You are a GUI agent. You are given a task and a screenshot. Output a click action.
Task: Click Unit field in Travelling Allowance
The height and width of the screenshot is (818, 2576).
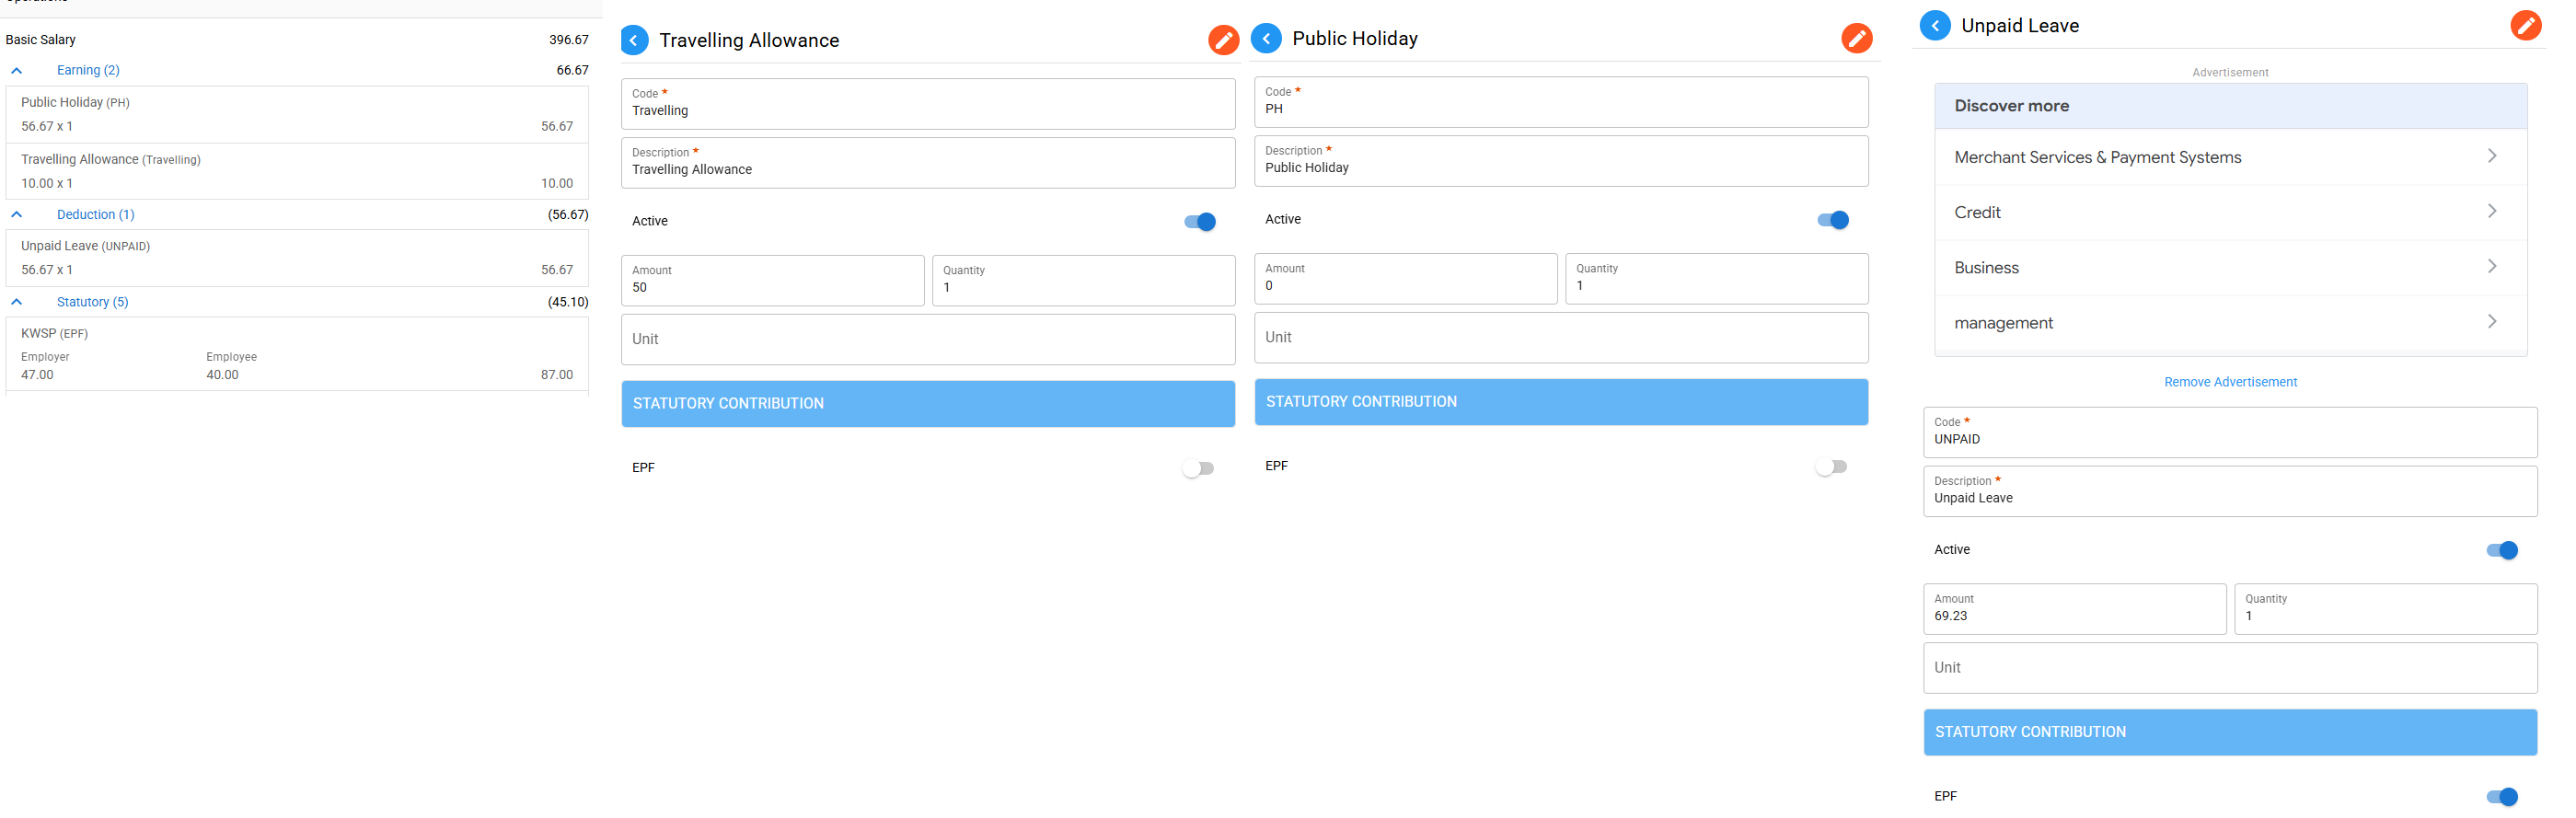click(928, 339)
